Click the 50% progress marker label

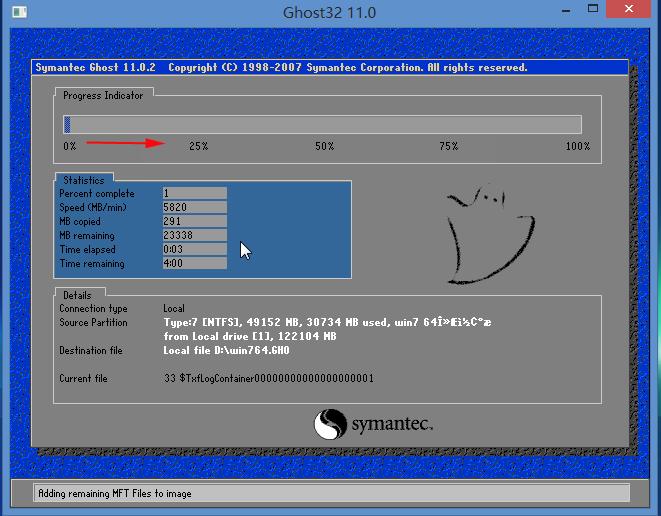[x=324, y=147]
